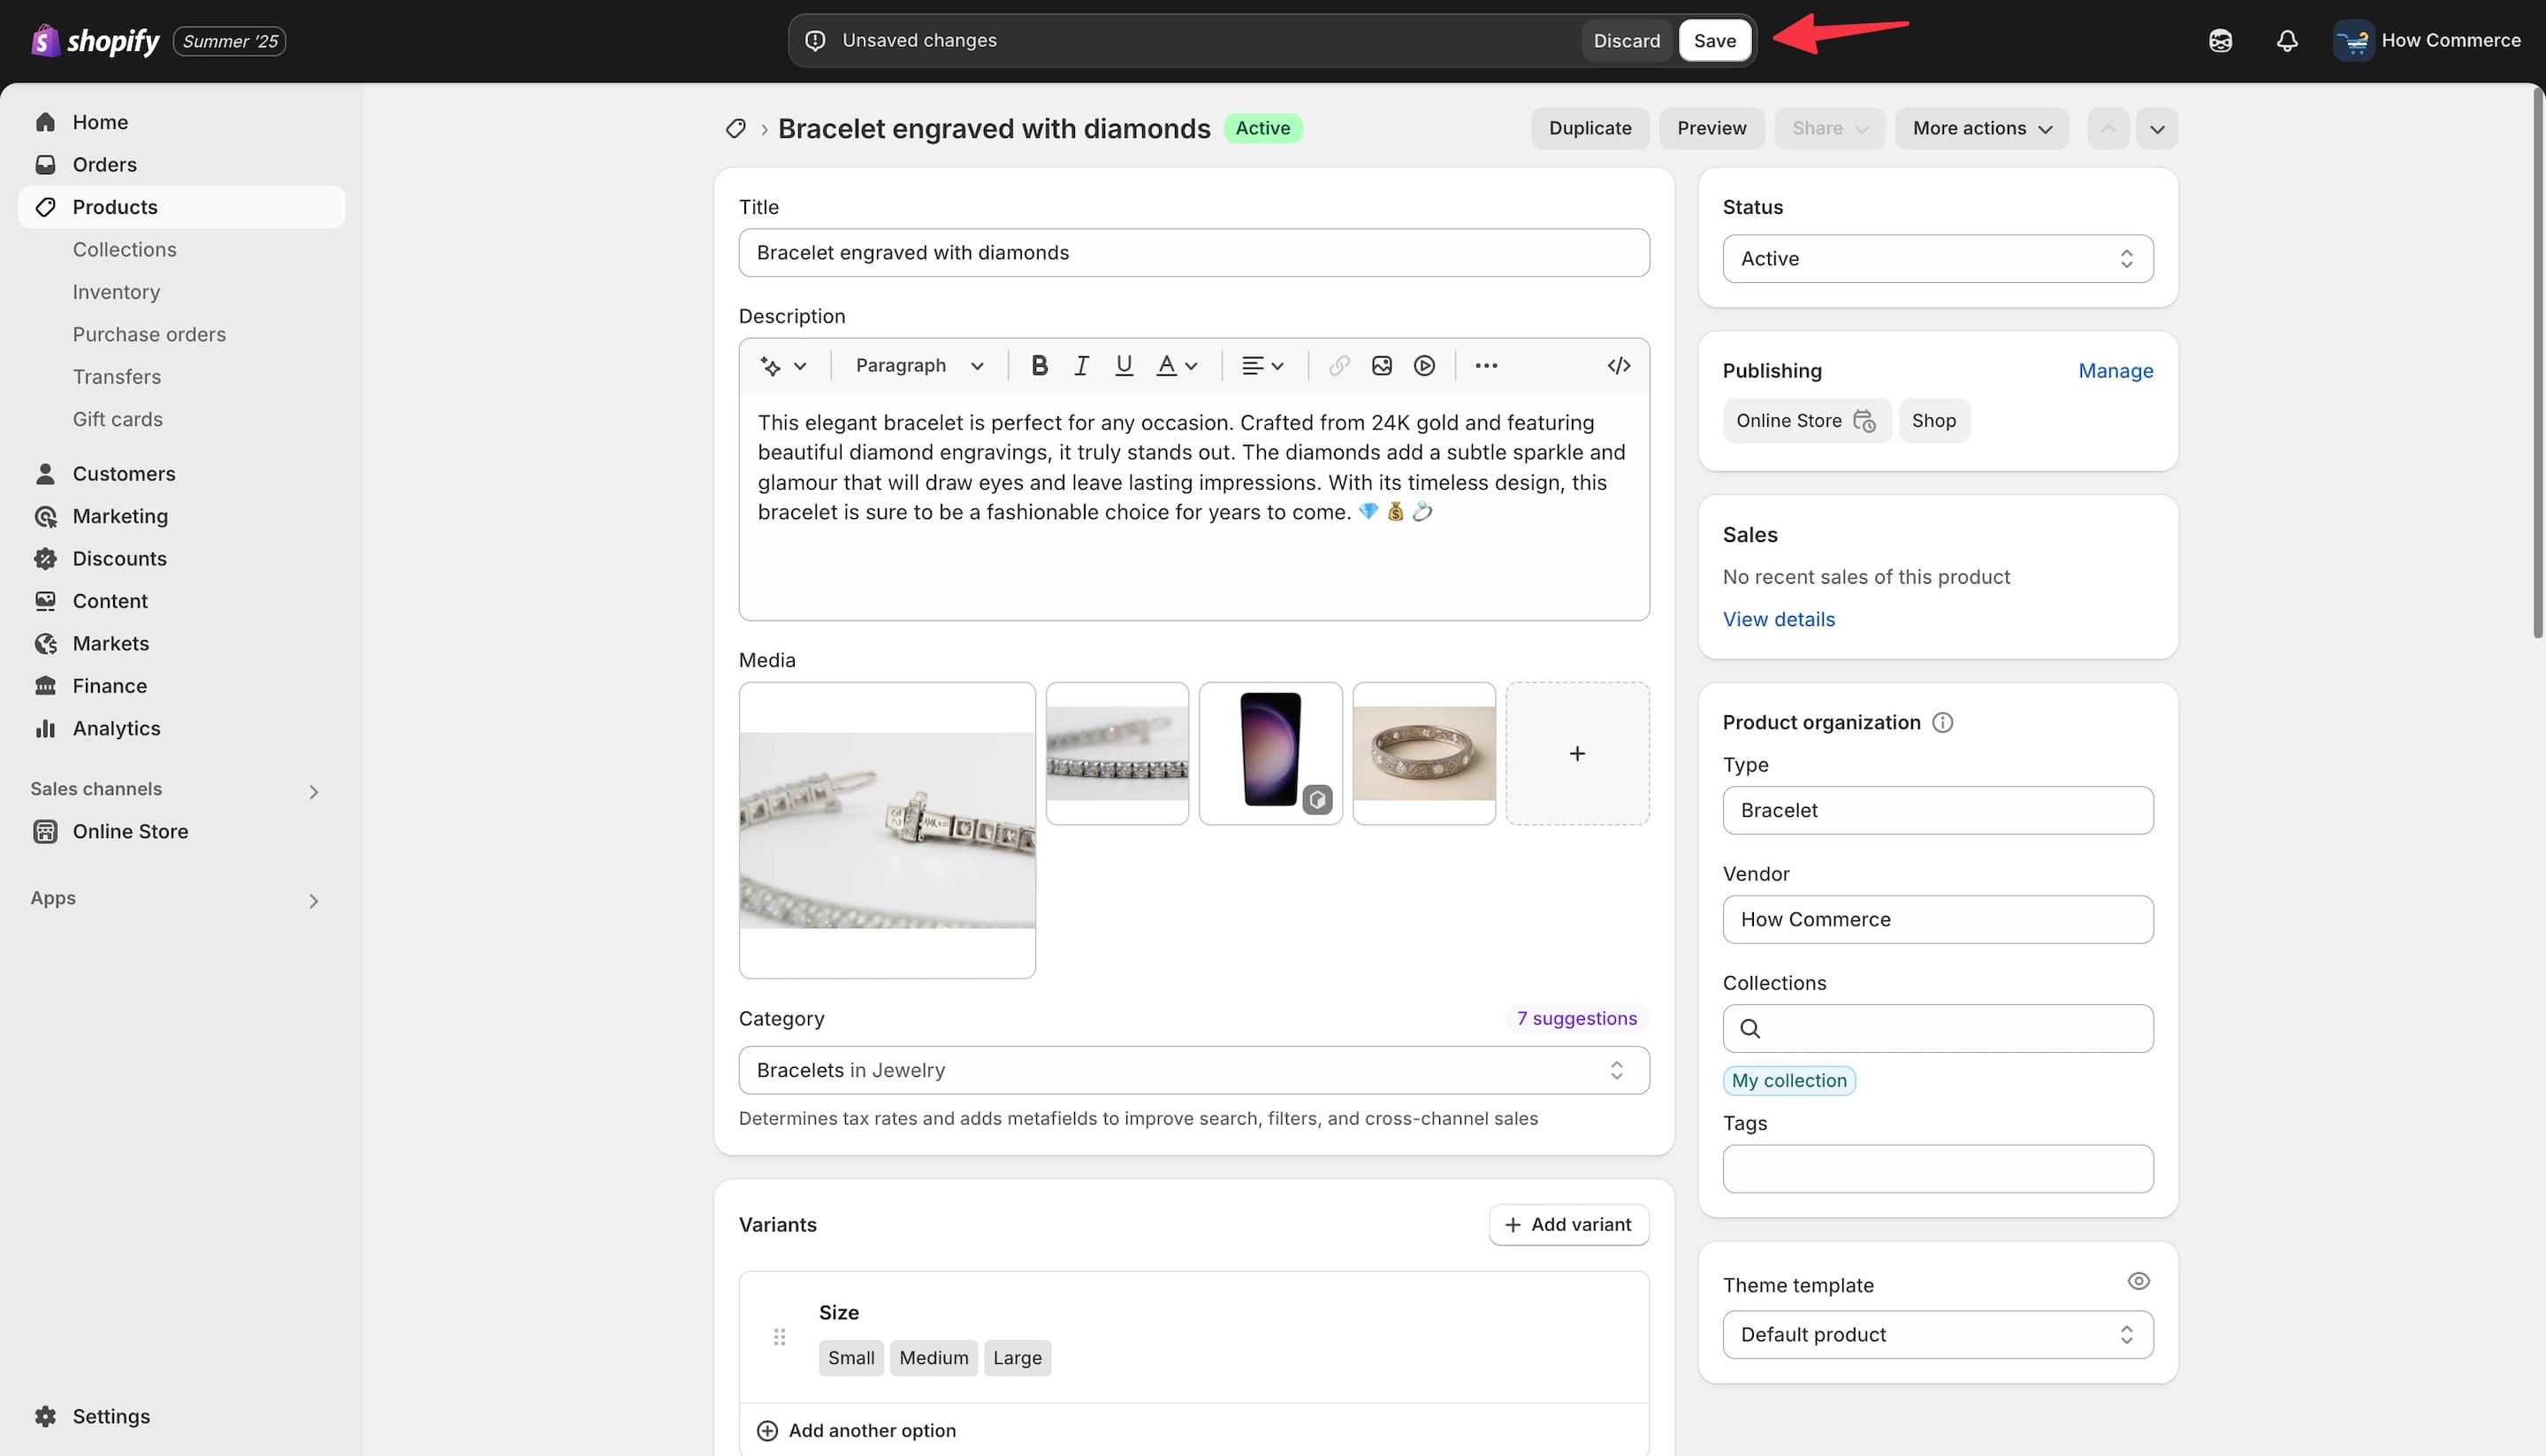The width and height of the screenshot is (2546, 1456).
Task: Click Add variant button
Action: (x=1568, y=1225)
